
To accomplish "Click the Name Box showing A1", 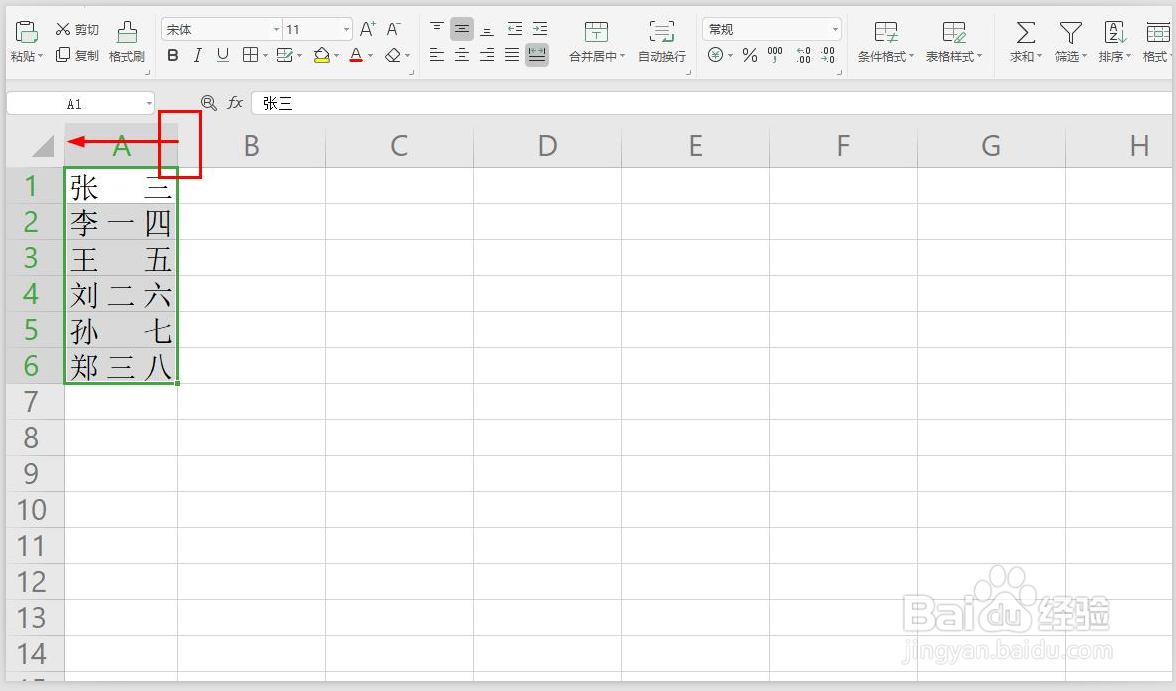I will pyautogui.click(x=74, y=104).
